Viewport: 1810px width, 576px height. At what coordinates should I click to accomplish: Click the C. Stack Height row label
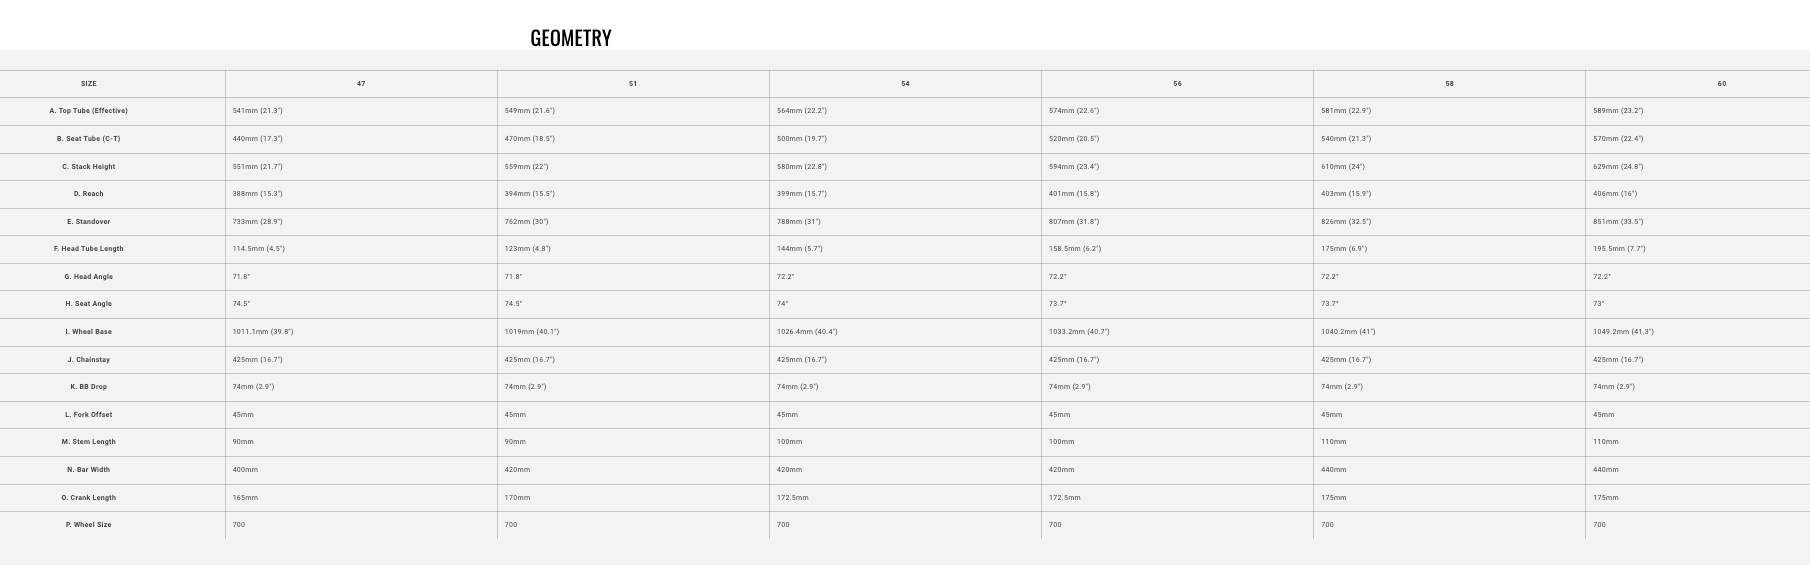pos(89,167)
